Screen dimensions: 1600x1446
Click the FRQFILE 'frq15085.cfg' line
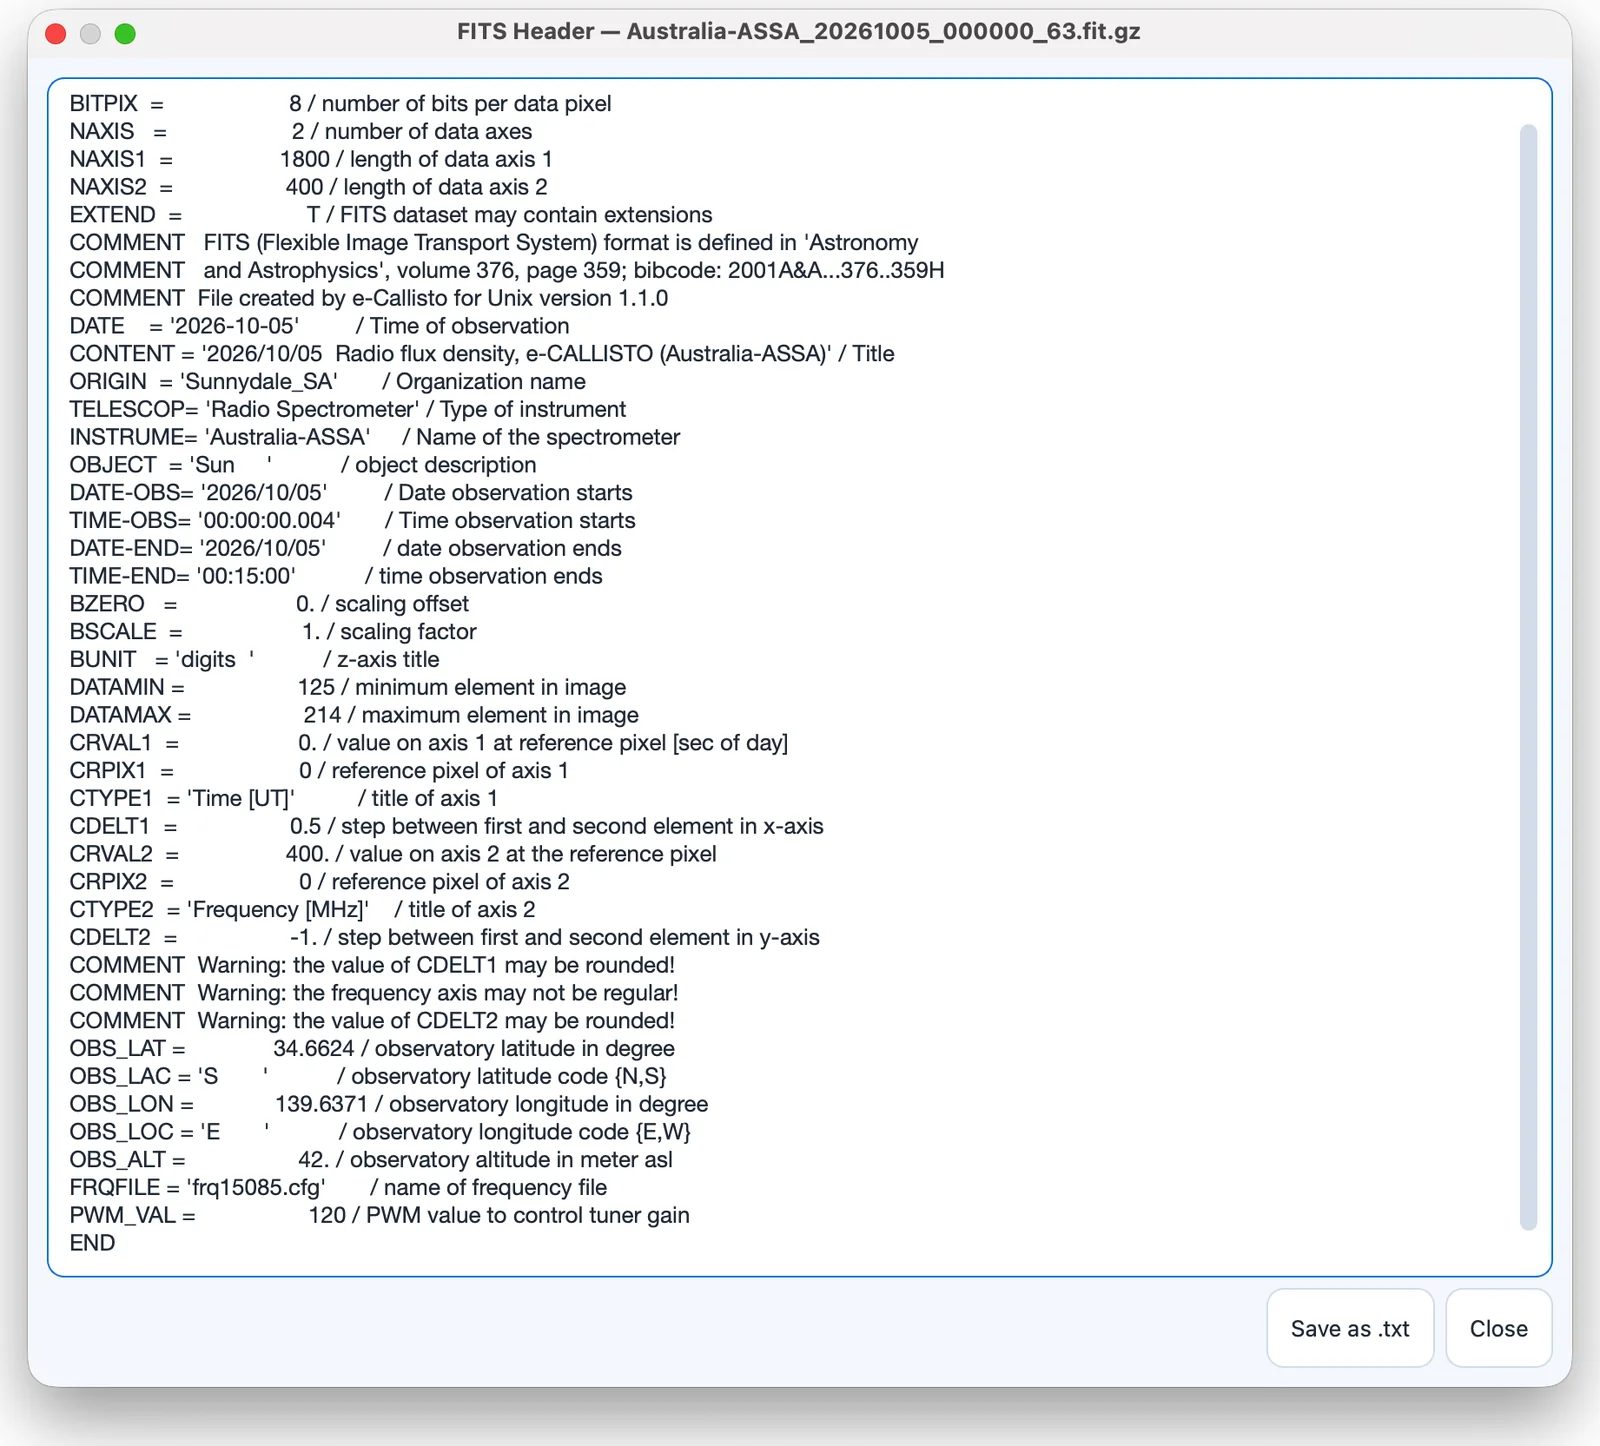click(338, 1188)
